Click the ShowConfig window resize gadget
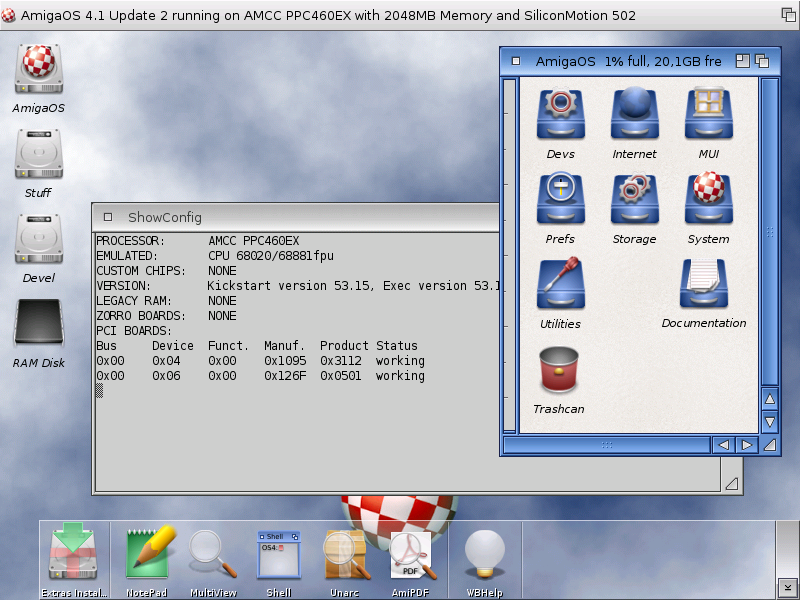The height and width of the screenshot is (600, 800). click(x=732, y=483)
